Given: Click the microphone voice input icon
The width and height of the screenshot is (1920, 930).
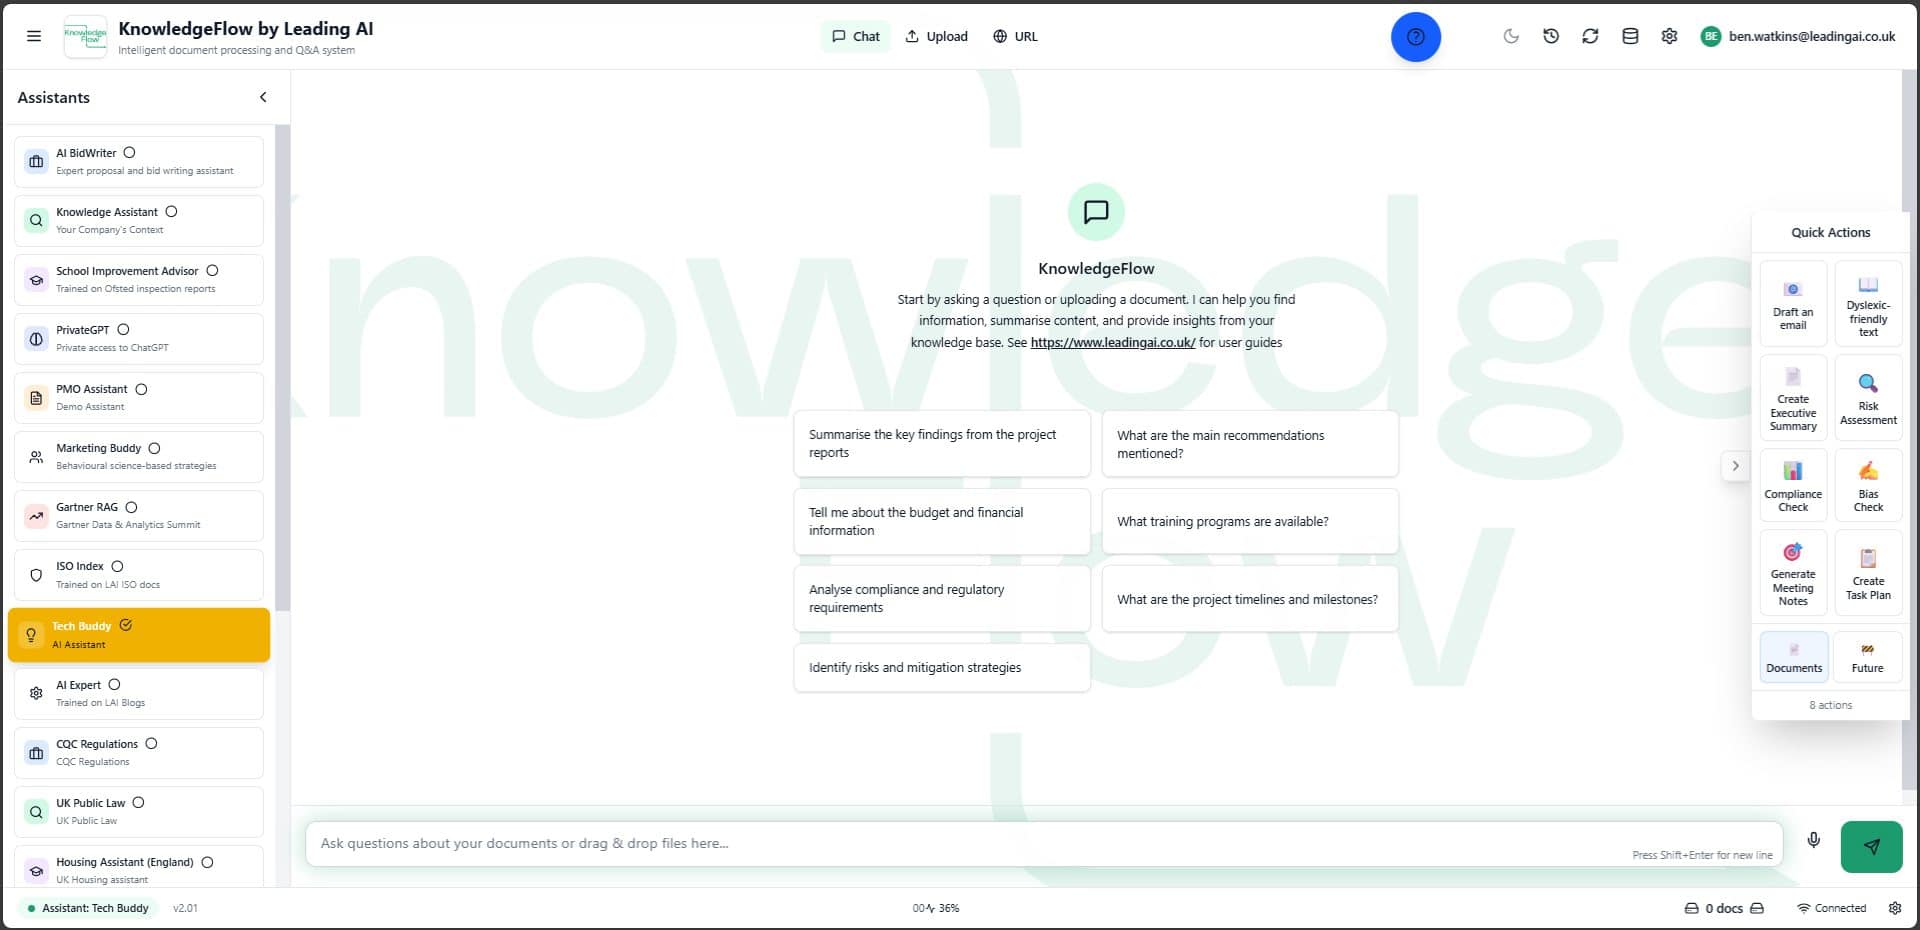Looking at the screenshot, I should [1813, 840].
